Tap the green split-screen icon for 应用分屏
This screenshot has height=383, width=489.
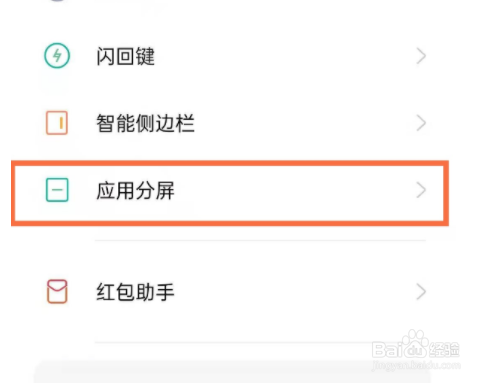tap(57, 190)
